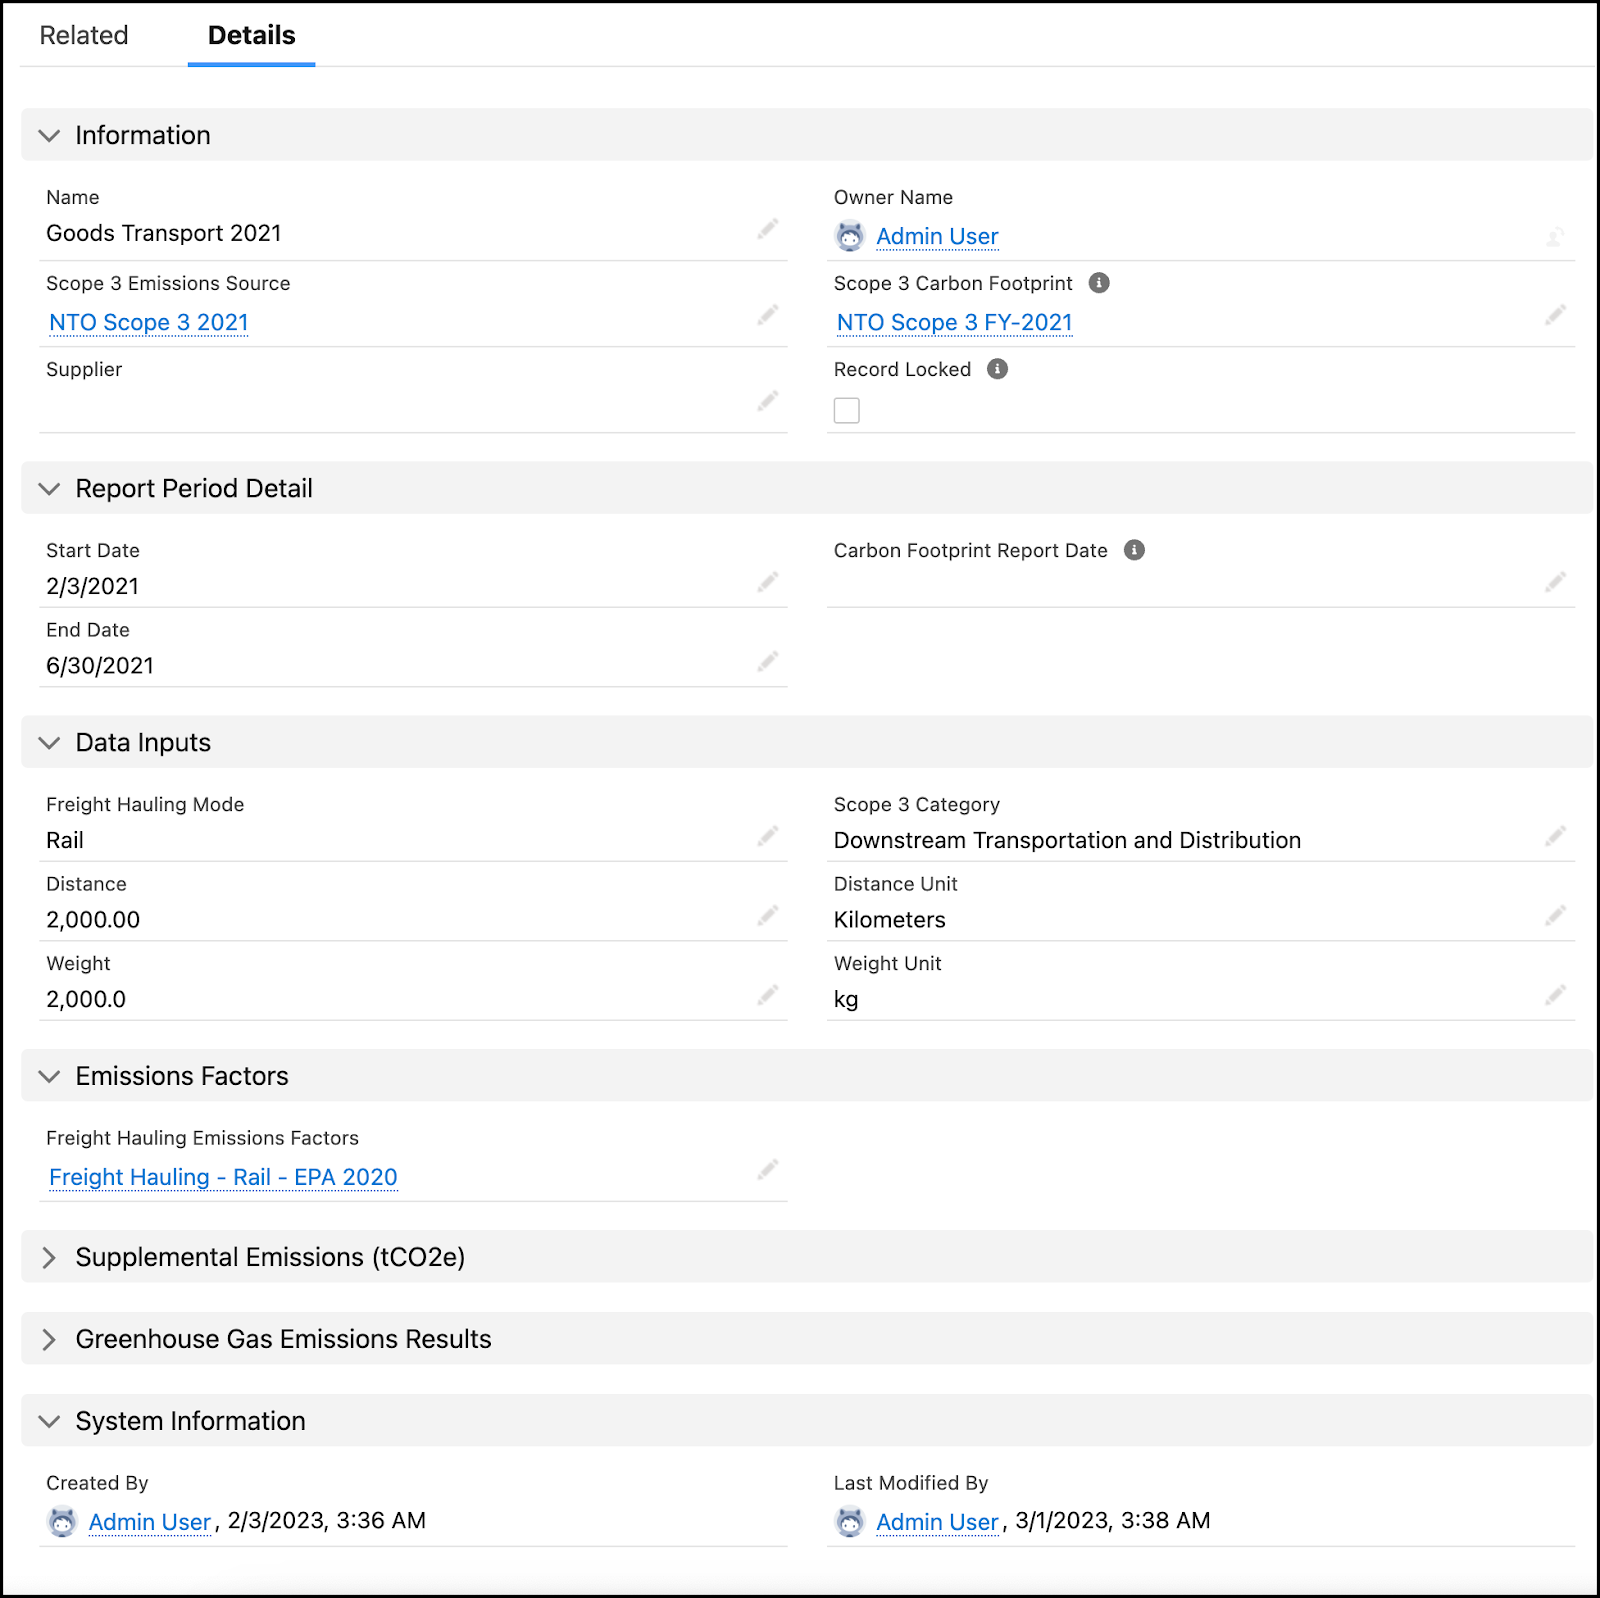Edit Scope 3 Carbon Footprint pencil icon
Screen dimensions: 1600x1598
[x=1555, y=316]
